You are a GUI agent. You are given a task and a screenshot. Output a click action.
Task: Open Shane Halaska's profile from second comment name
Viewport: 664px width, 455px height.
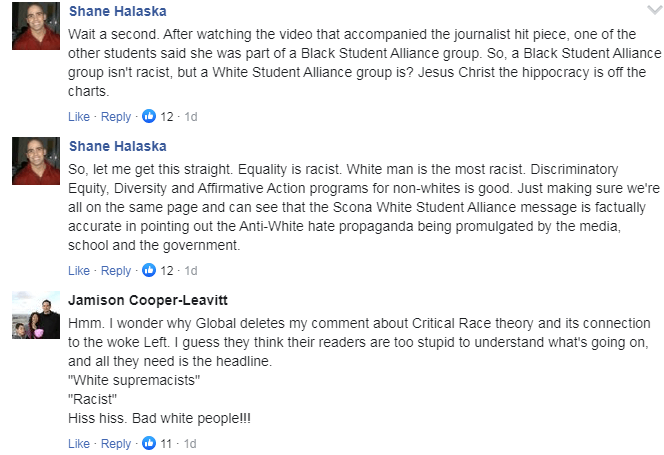tap(118, 146)
